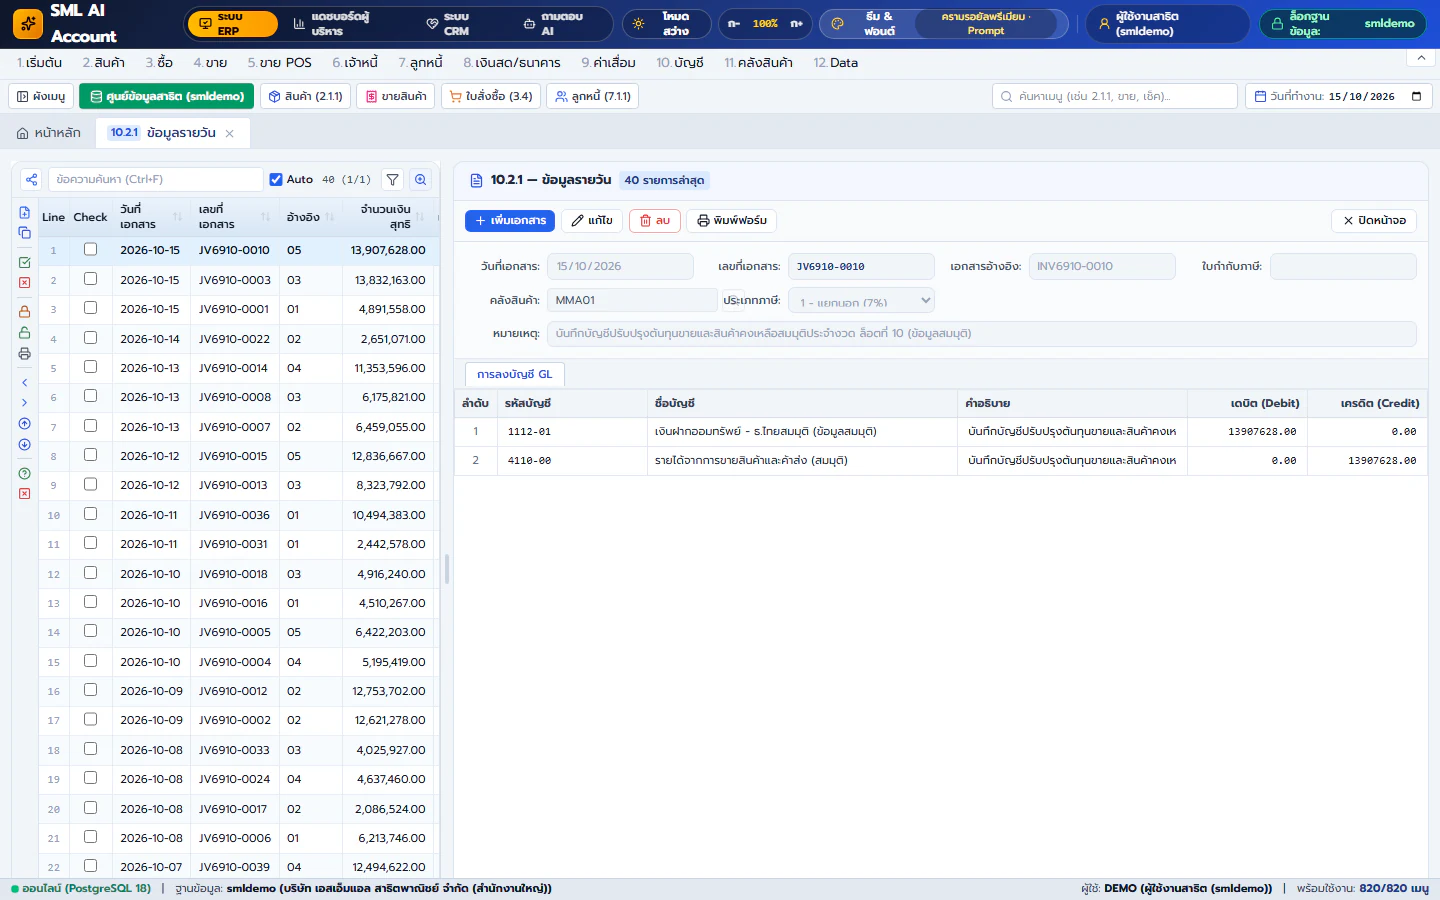This screenshot has height=900, width=1440.
Task: Select the การลงบัญชี GL tab
Action: (x=514, y=374)
